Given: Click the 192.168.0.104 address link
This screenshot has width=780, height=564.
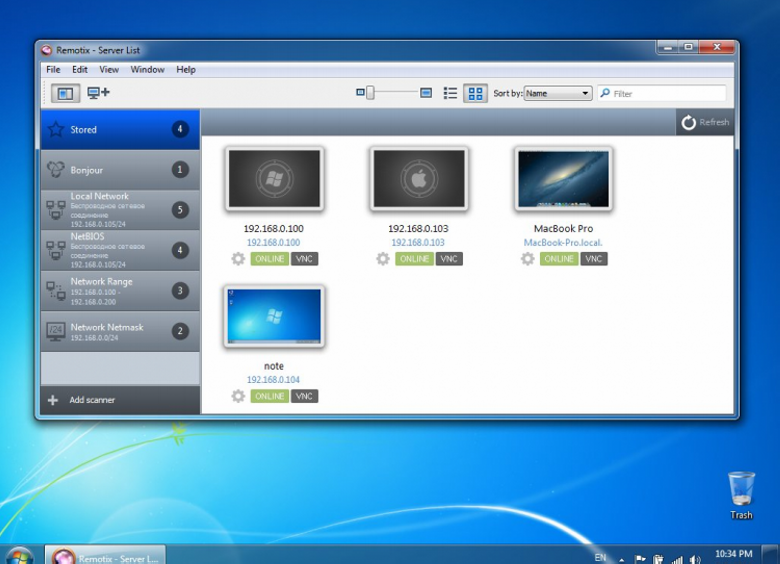Looking at the screenshot, I should (x=274, y=380).
